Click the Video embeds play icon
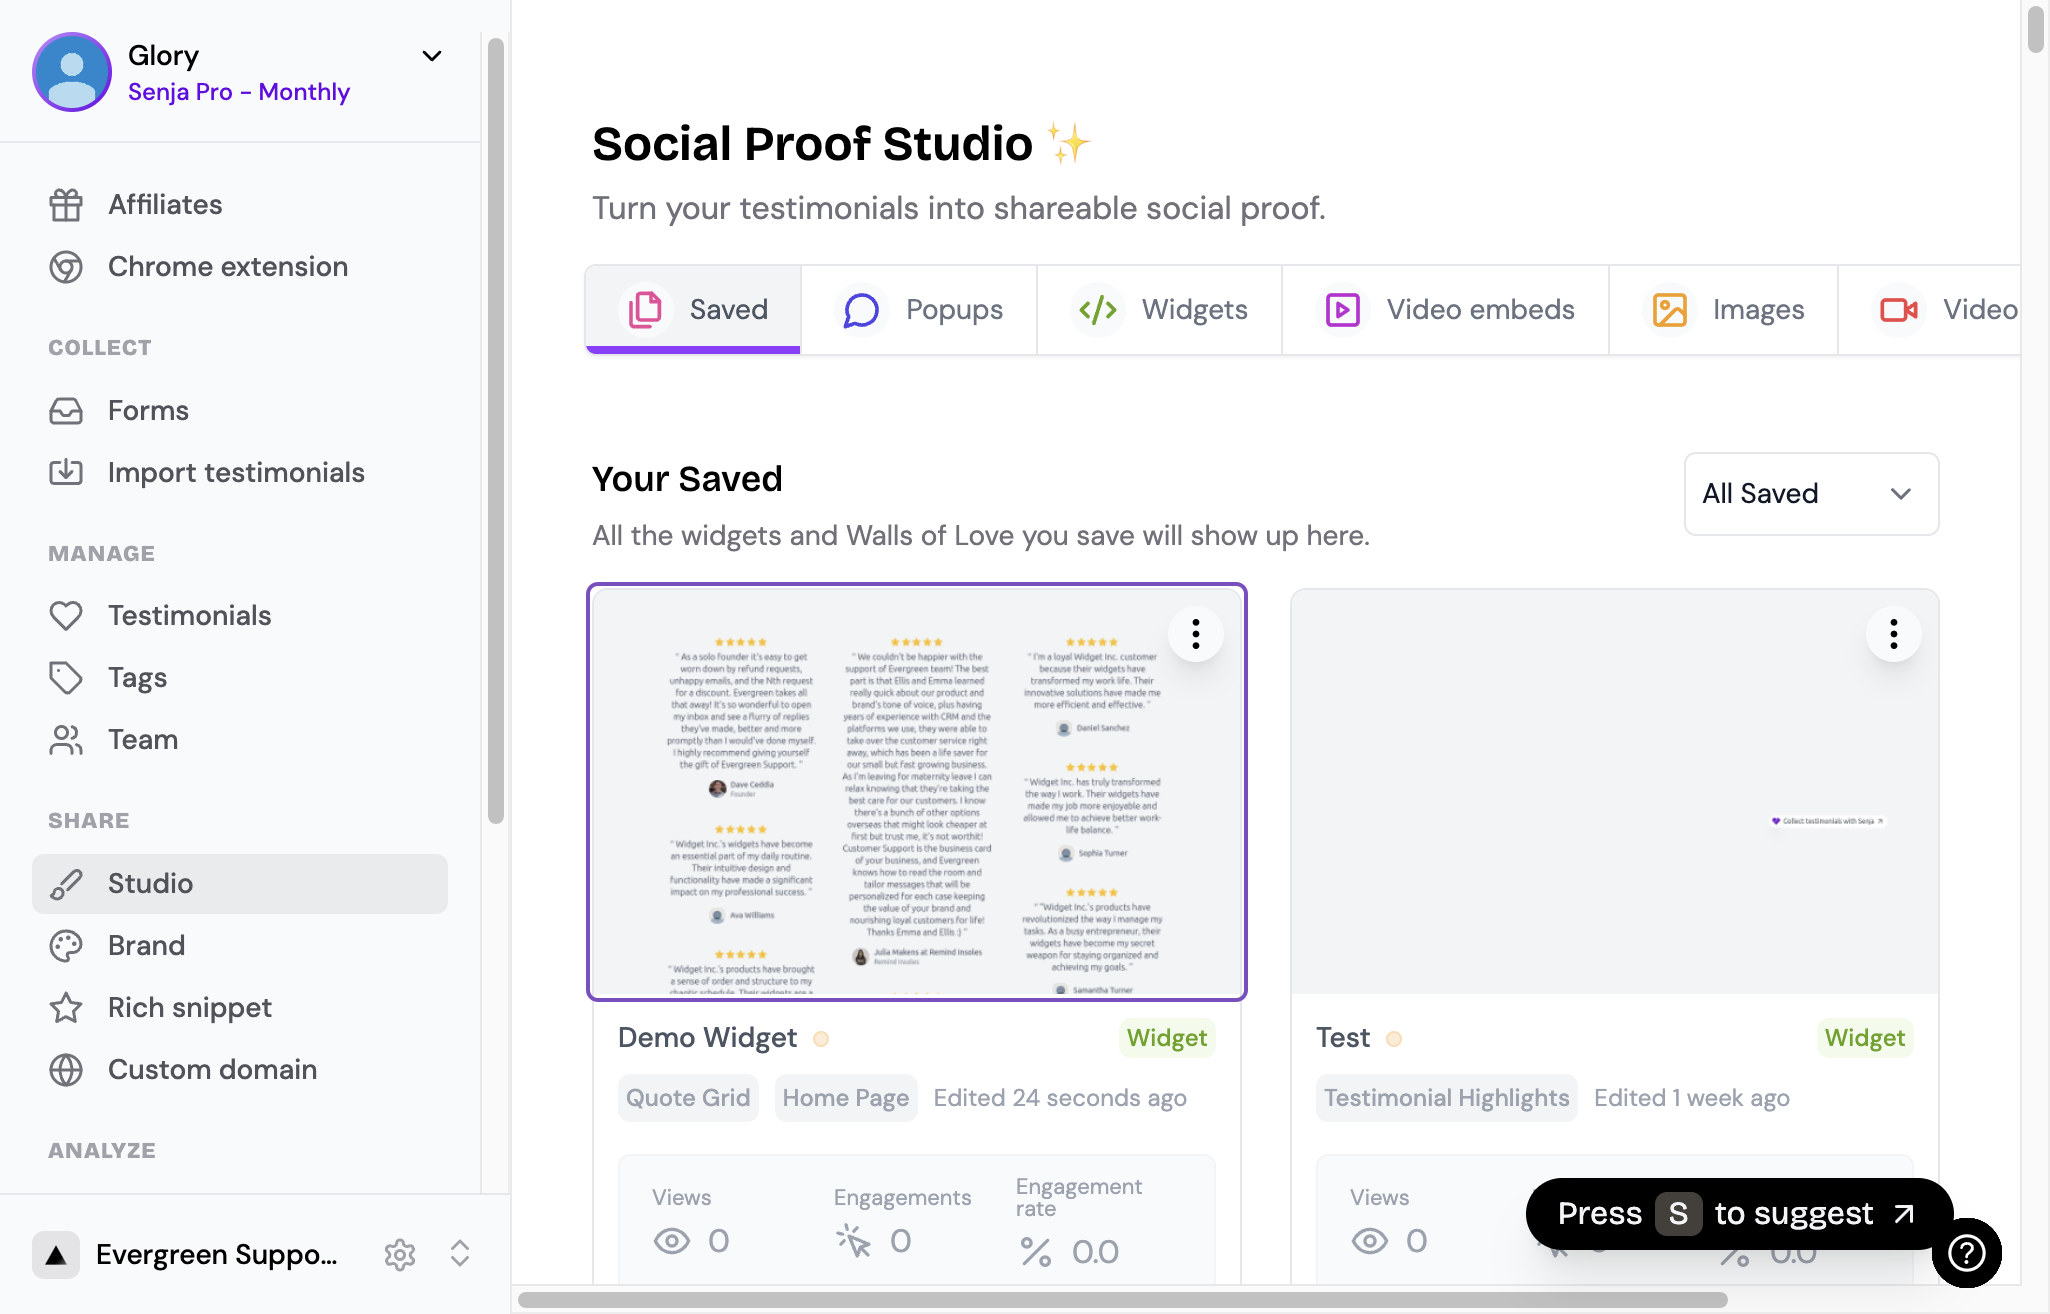This screenshot has height=1314, width=2050. (x=1342, y=310)
